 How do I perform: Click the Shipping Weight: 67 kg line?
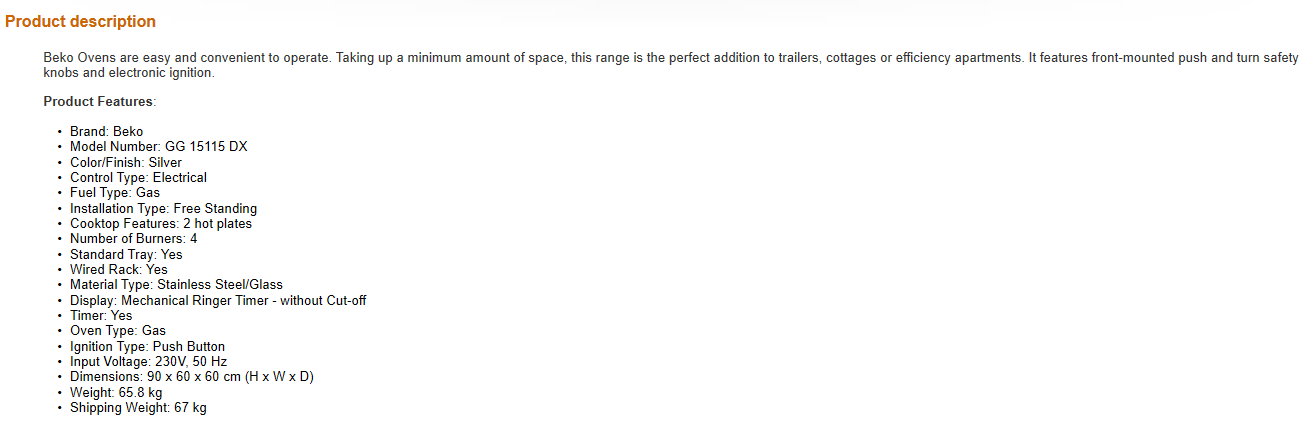click(138, 407)
